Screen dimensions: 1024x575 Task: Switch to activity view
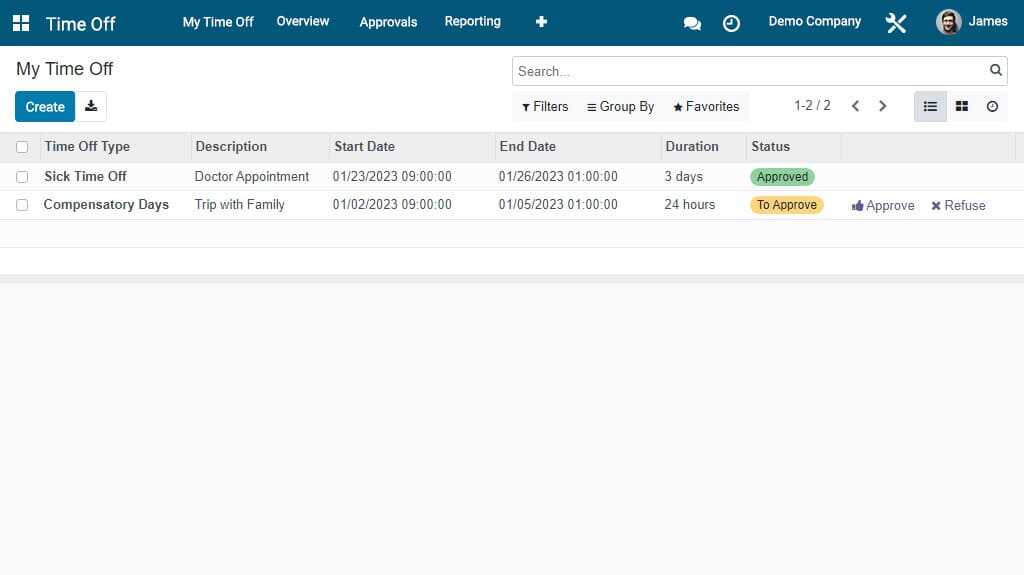[992, 106]
